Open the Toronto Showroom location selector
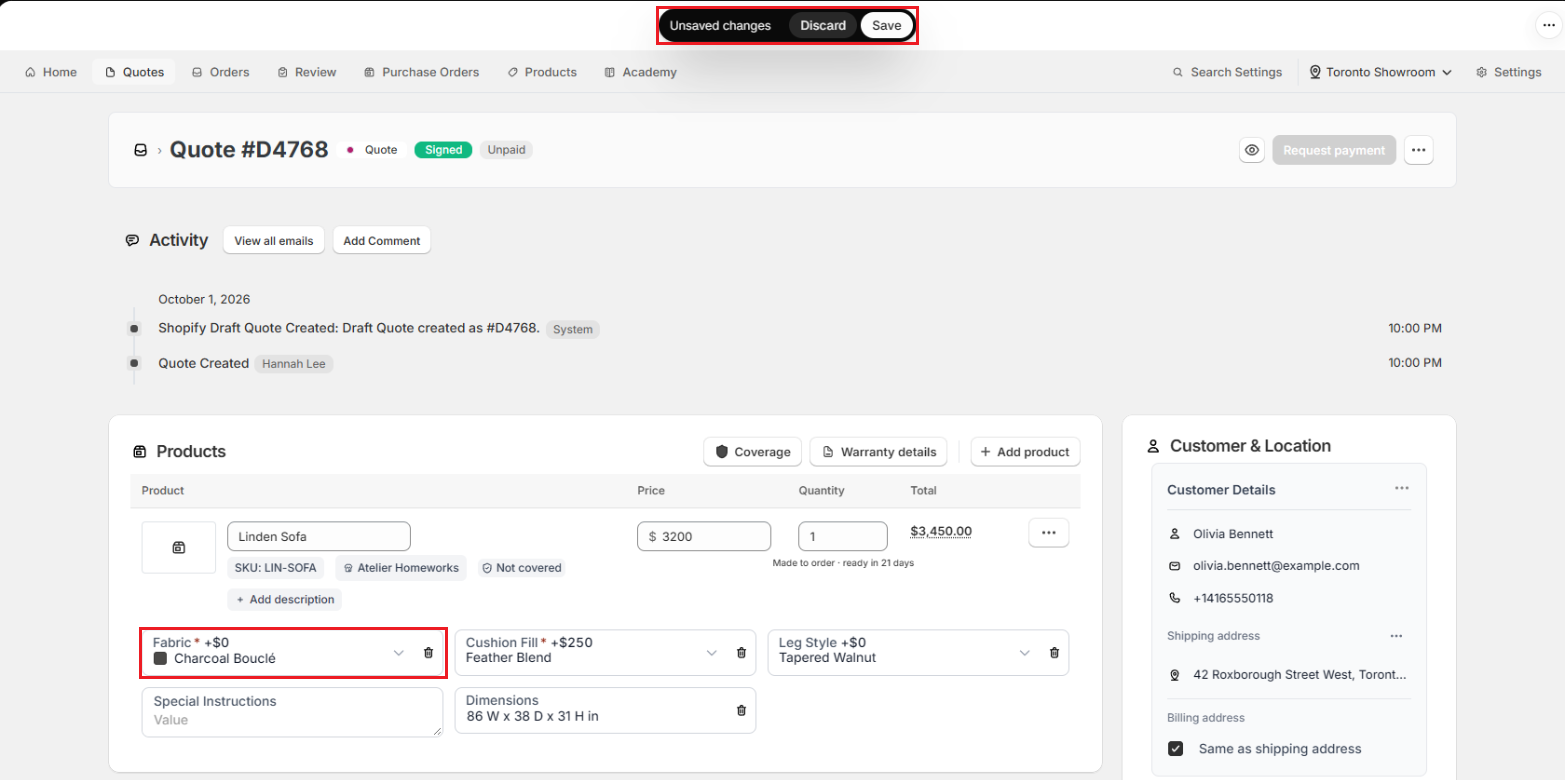This screenshot has width=1565, height=780. [x=1380, y=72]
